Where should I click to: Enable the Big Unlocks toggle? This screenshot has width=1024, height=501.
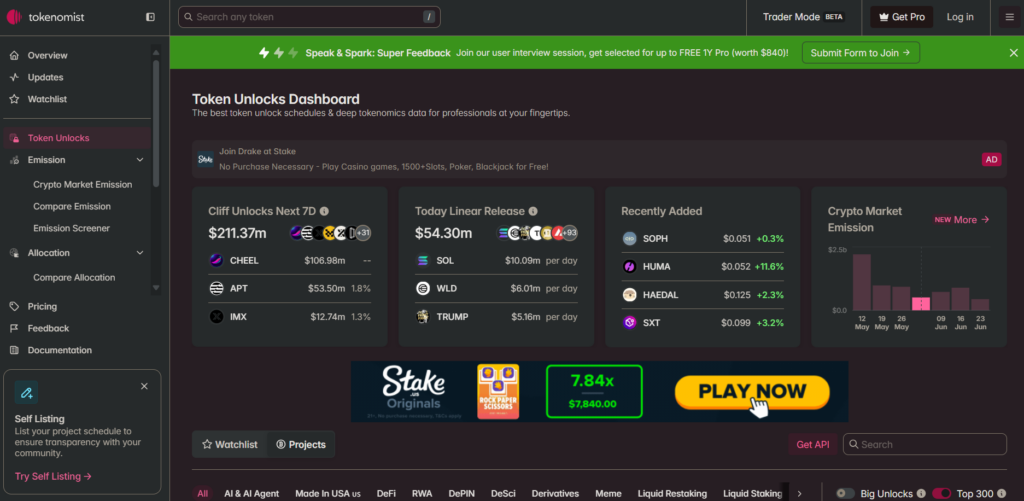point(845,493)
